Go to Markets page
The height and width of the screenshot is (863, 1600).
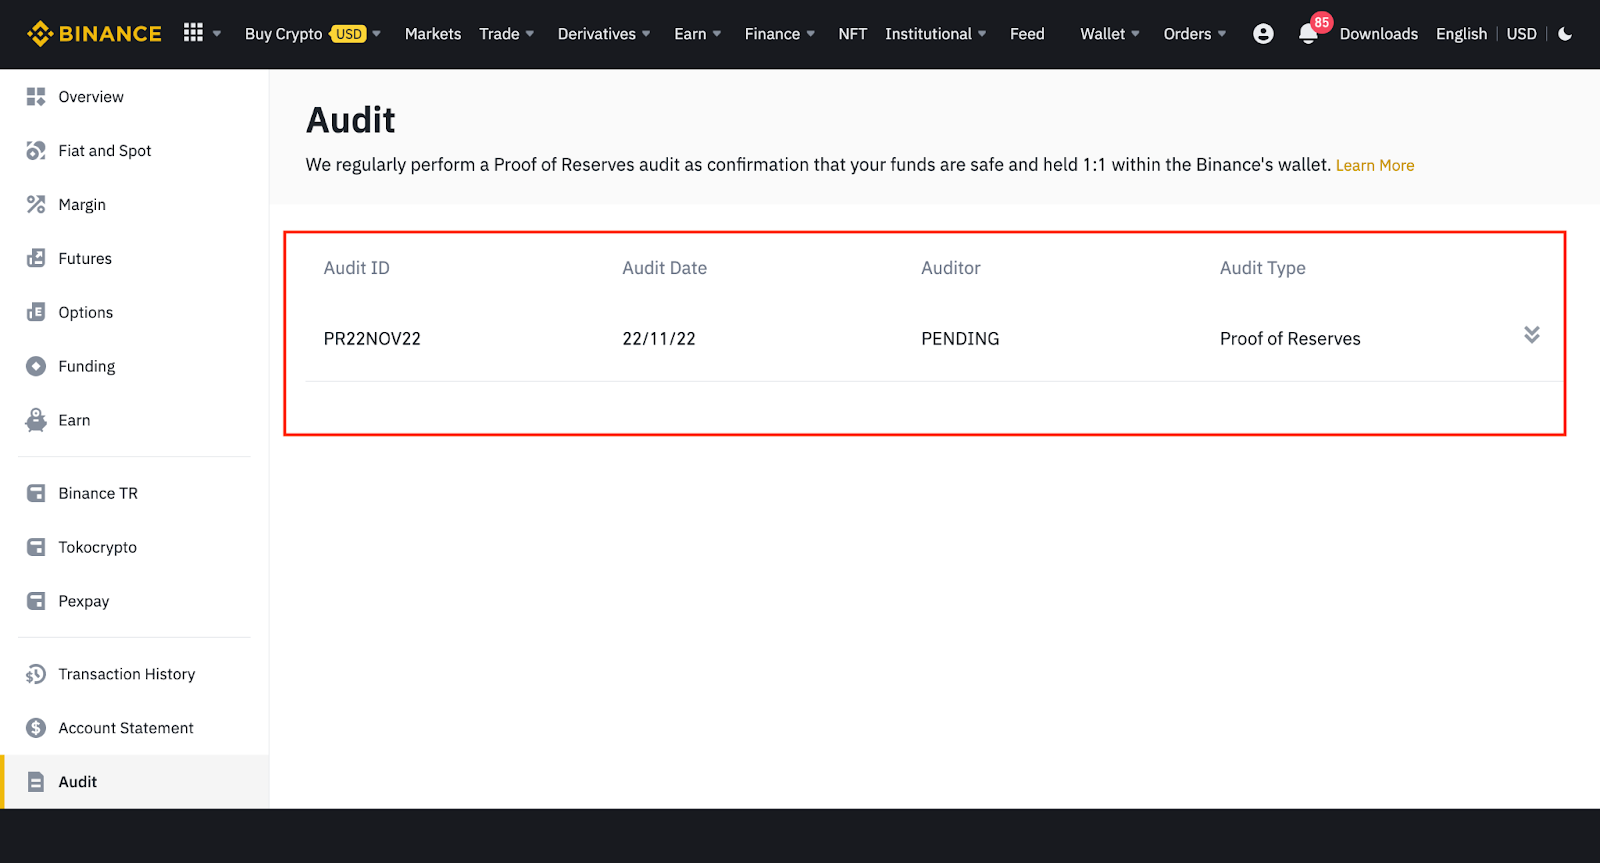click(433, 34)
